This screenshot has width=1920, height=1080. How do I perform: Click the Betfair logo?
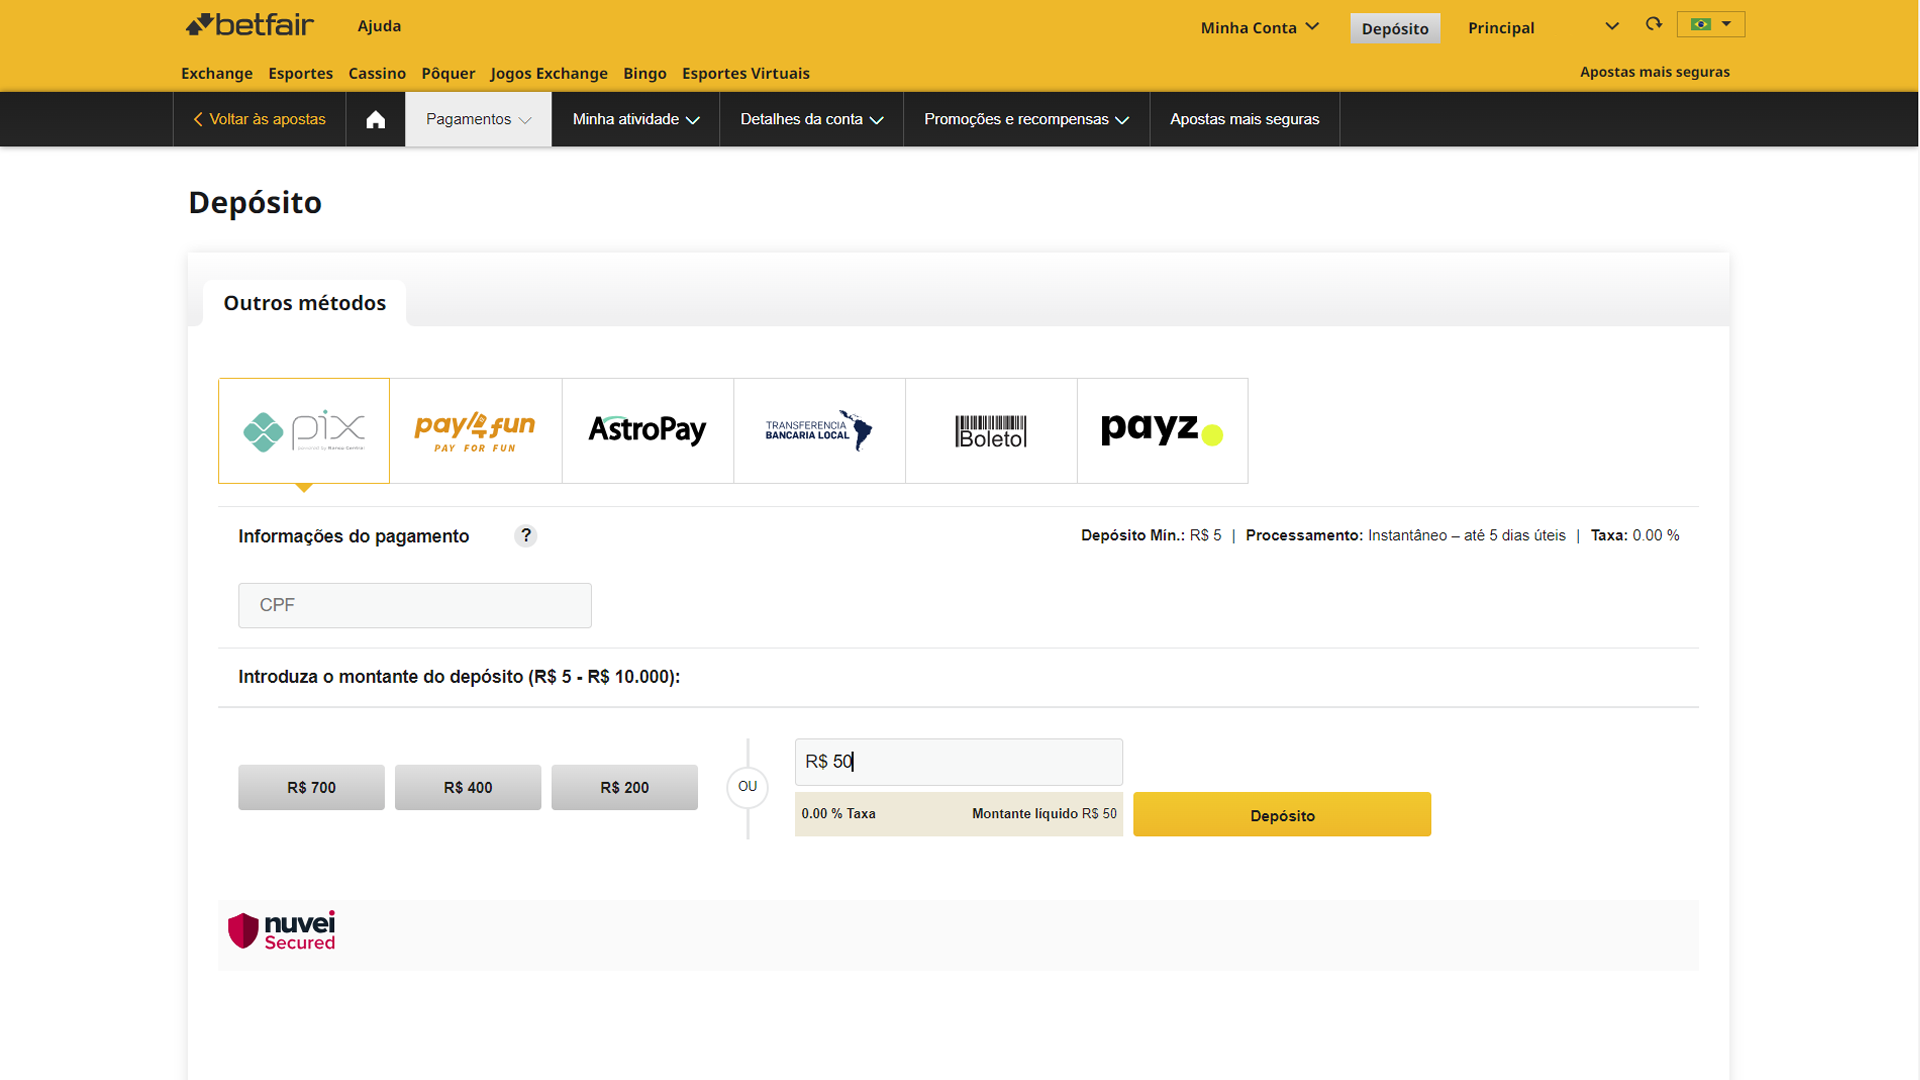coord(249,25)
